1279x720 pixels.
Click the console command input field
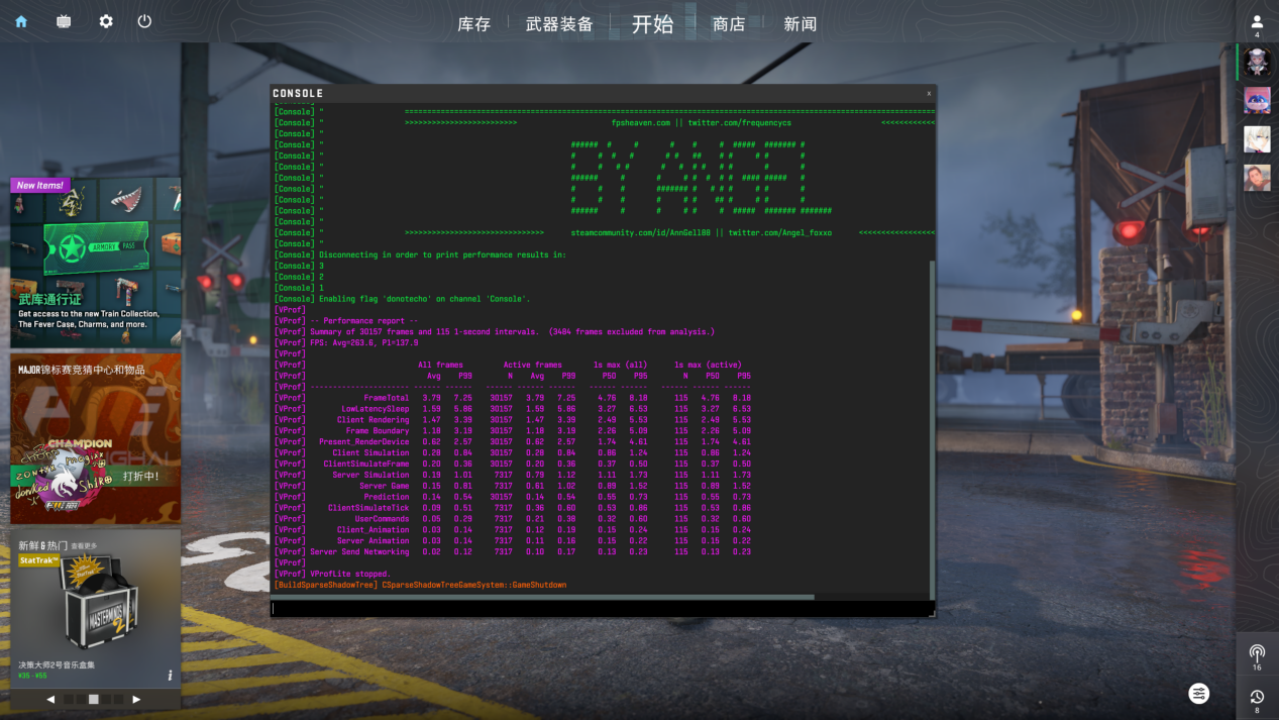tap(602, 607)
